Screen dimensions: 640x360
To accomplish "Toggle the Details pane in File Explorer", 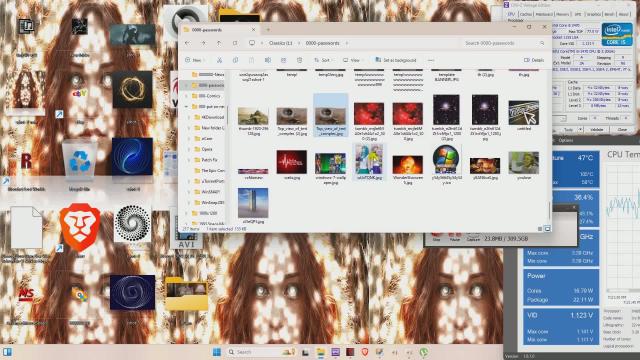I will (x=534, y=60).
